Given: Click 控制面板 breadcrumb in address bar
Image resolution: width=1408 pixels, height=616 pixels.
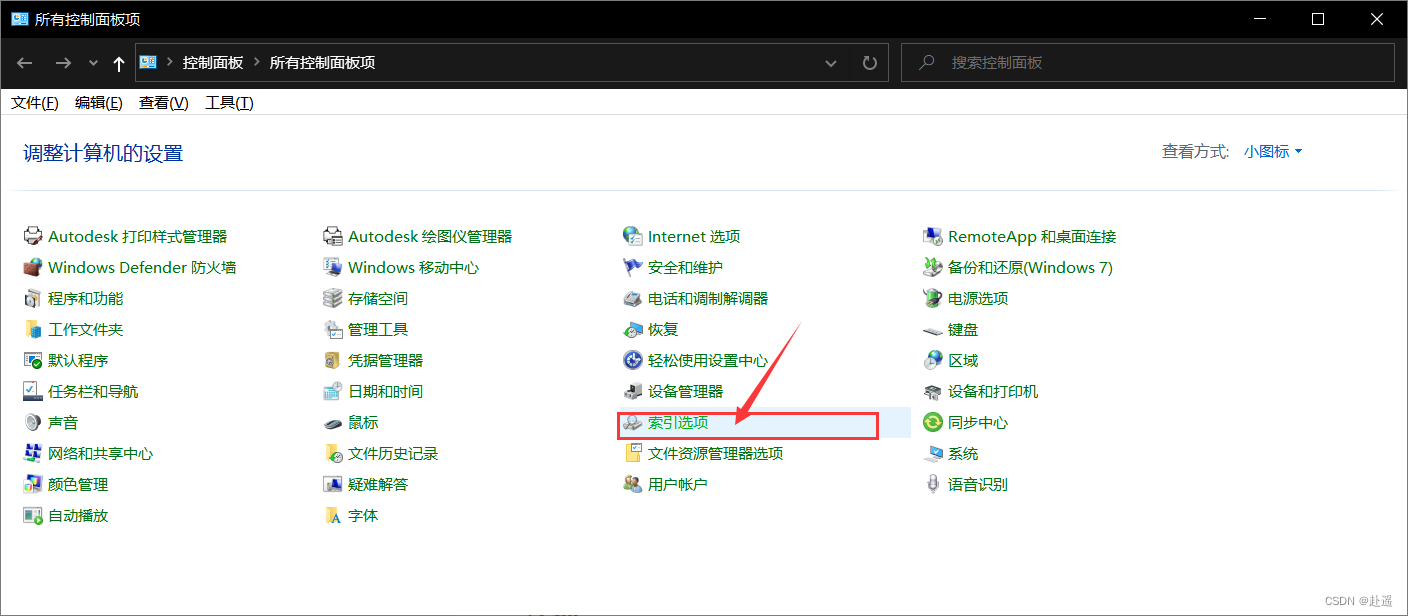Looking at the screenshot, I should (213, 63).
